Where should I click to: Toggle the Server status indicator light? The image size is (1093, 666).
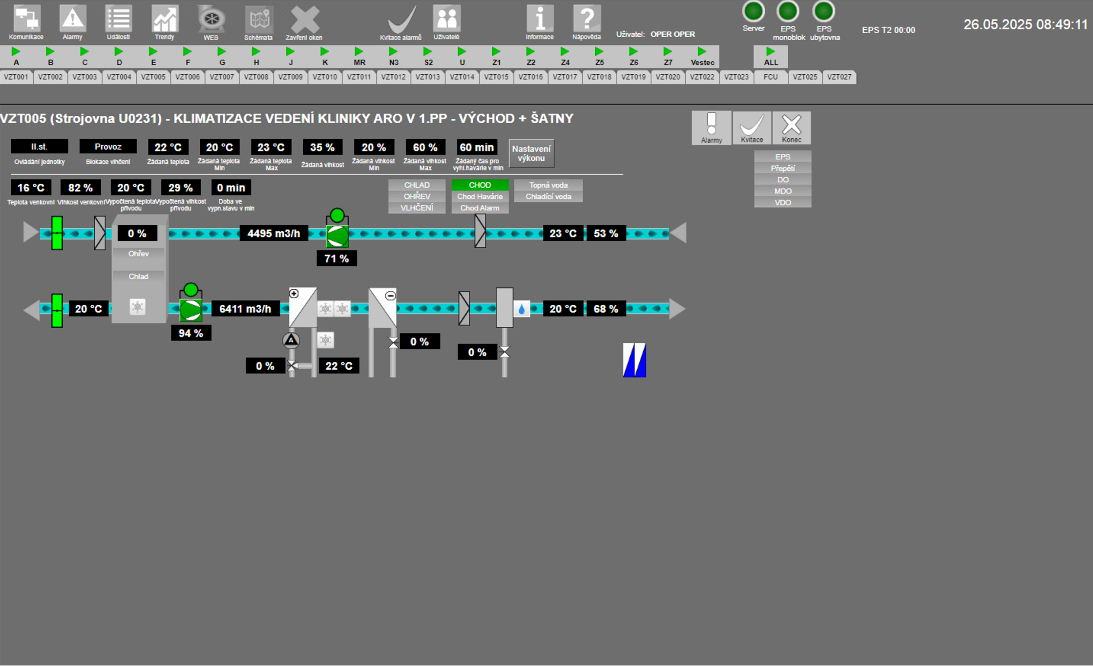(x=753, y=11)
